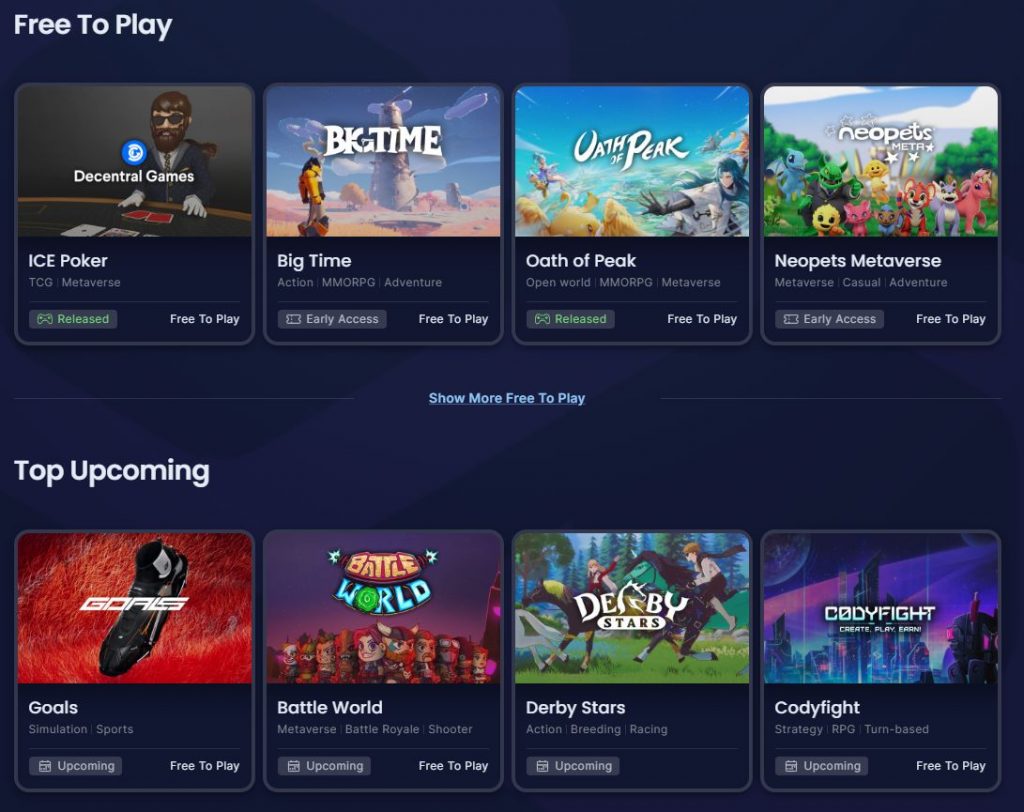The image size is (1024, 812).
Task: Click the ticket icon on Big Time's Early Access badge
Action: coord(294,319)
